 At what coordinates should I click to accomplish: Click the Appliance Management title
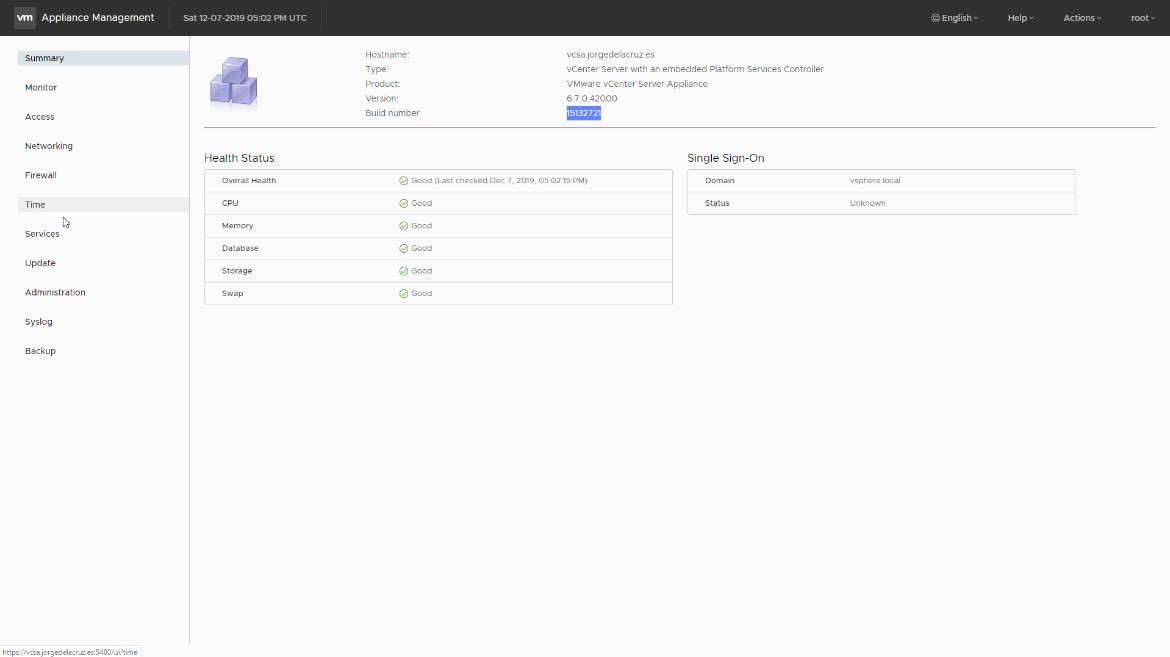tap(98, 18)
